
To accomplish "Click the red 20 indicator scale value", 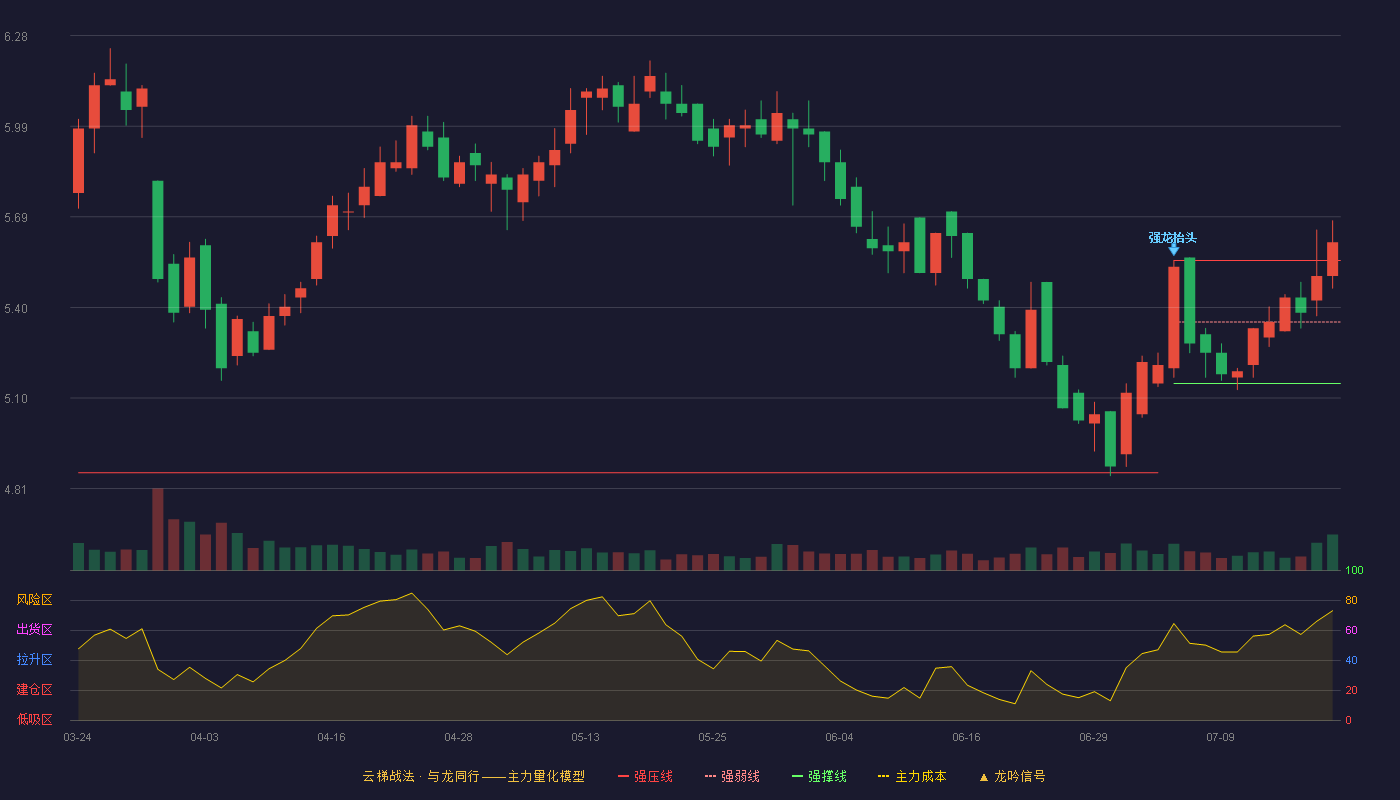I will [x=1351, y=690].
